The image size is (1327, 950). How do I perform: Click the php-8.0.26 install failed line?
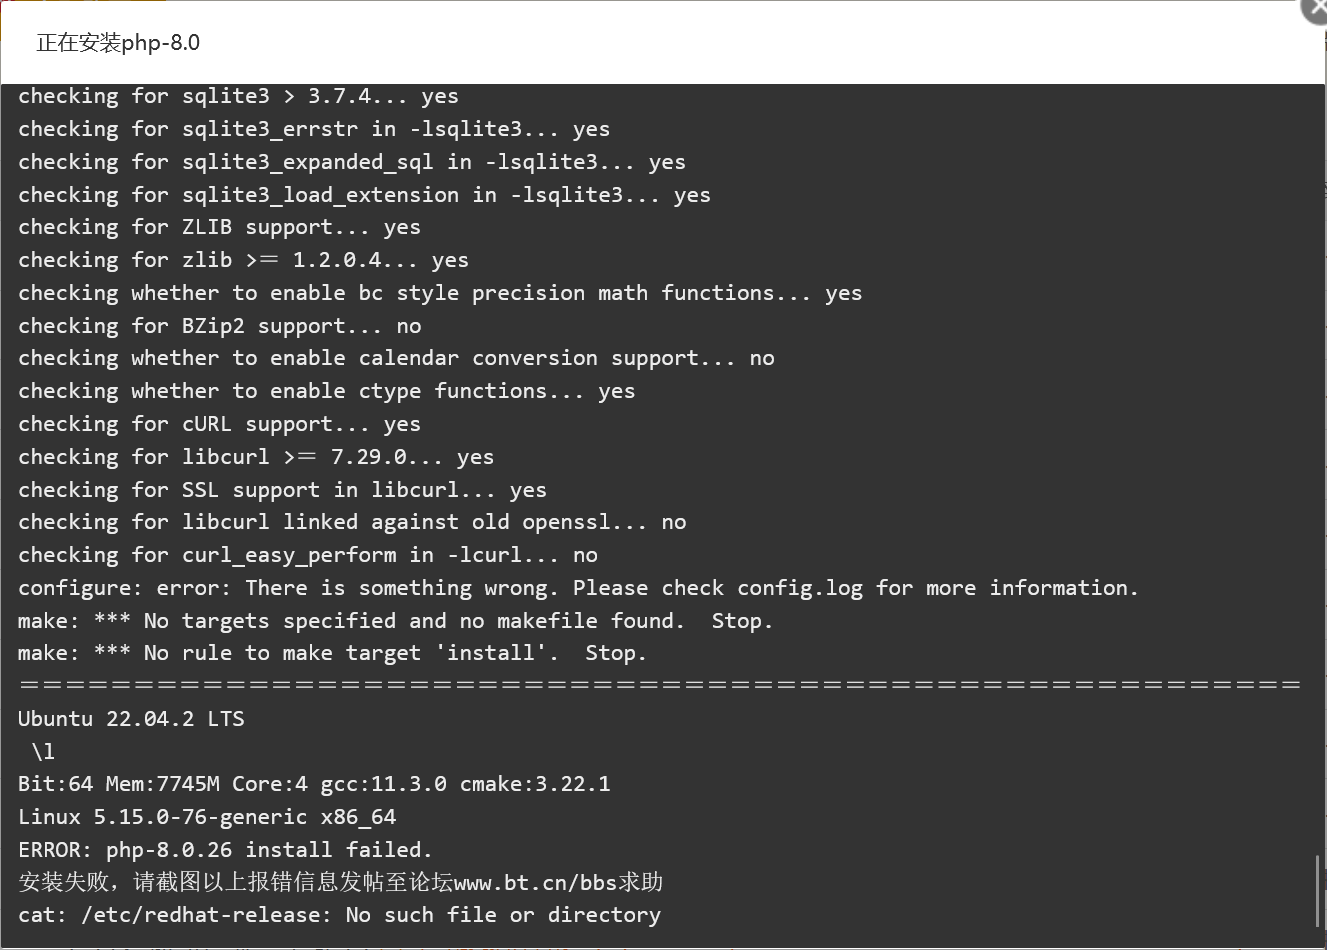click(x=225, y=850)
